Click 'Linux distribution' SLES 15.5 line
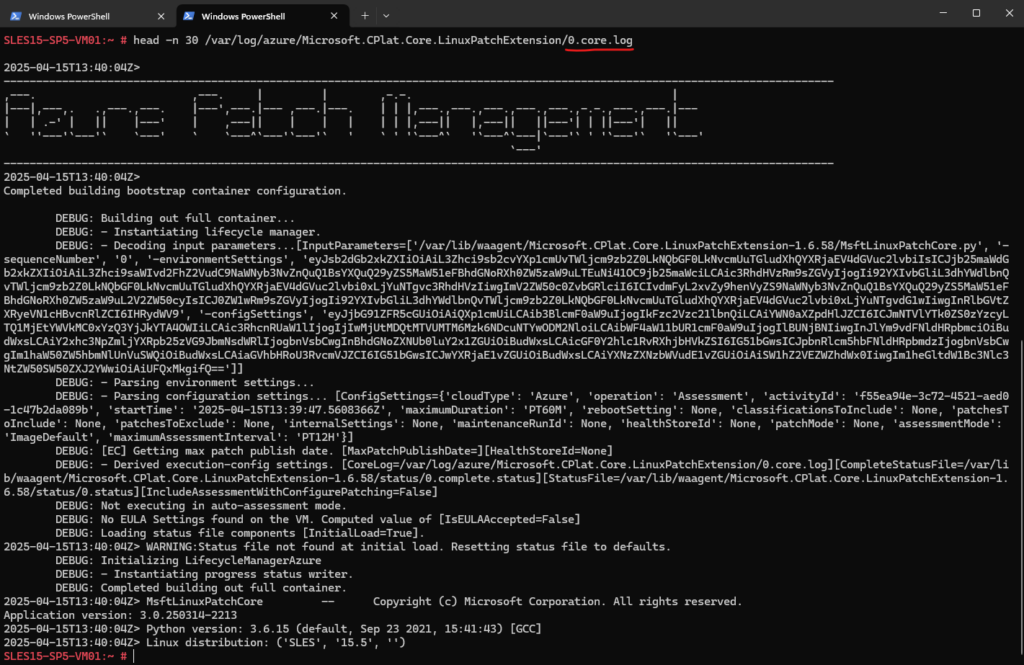The image size is (1024, 665). [x=204, y=643]
